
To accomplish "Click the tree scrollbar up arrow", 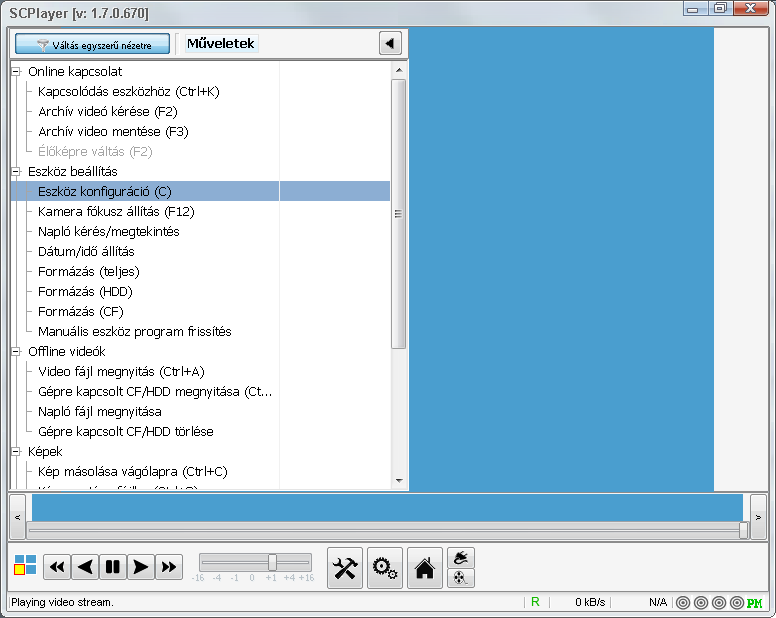I will 399,70.
